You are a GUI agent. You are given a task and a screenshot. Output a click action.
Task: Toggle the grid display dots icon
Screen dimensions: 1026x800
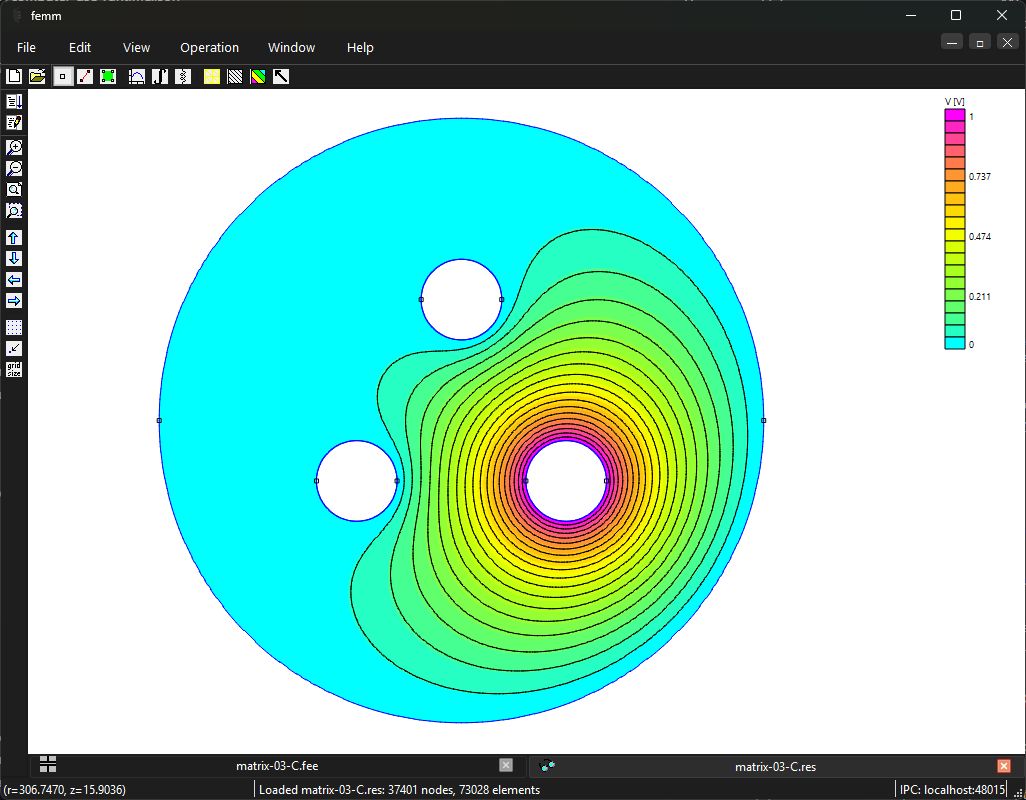14,327
